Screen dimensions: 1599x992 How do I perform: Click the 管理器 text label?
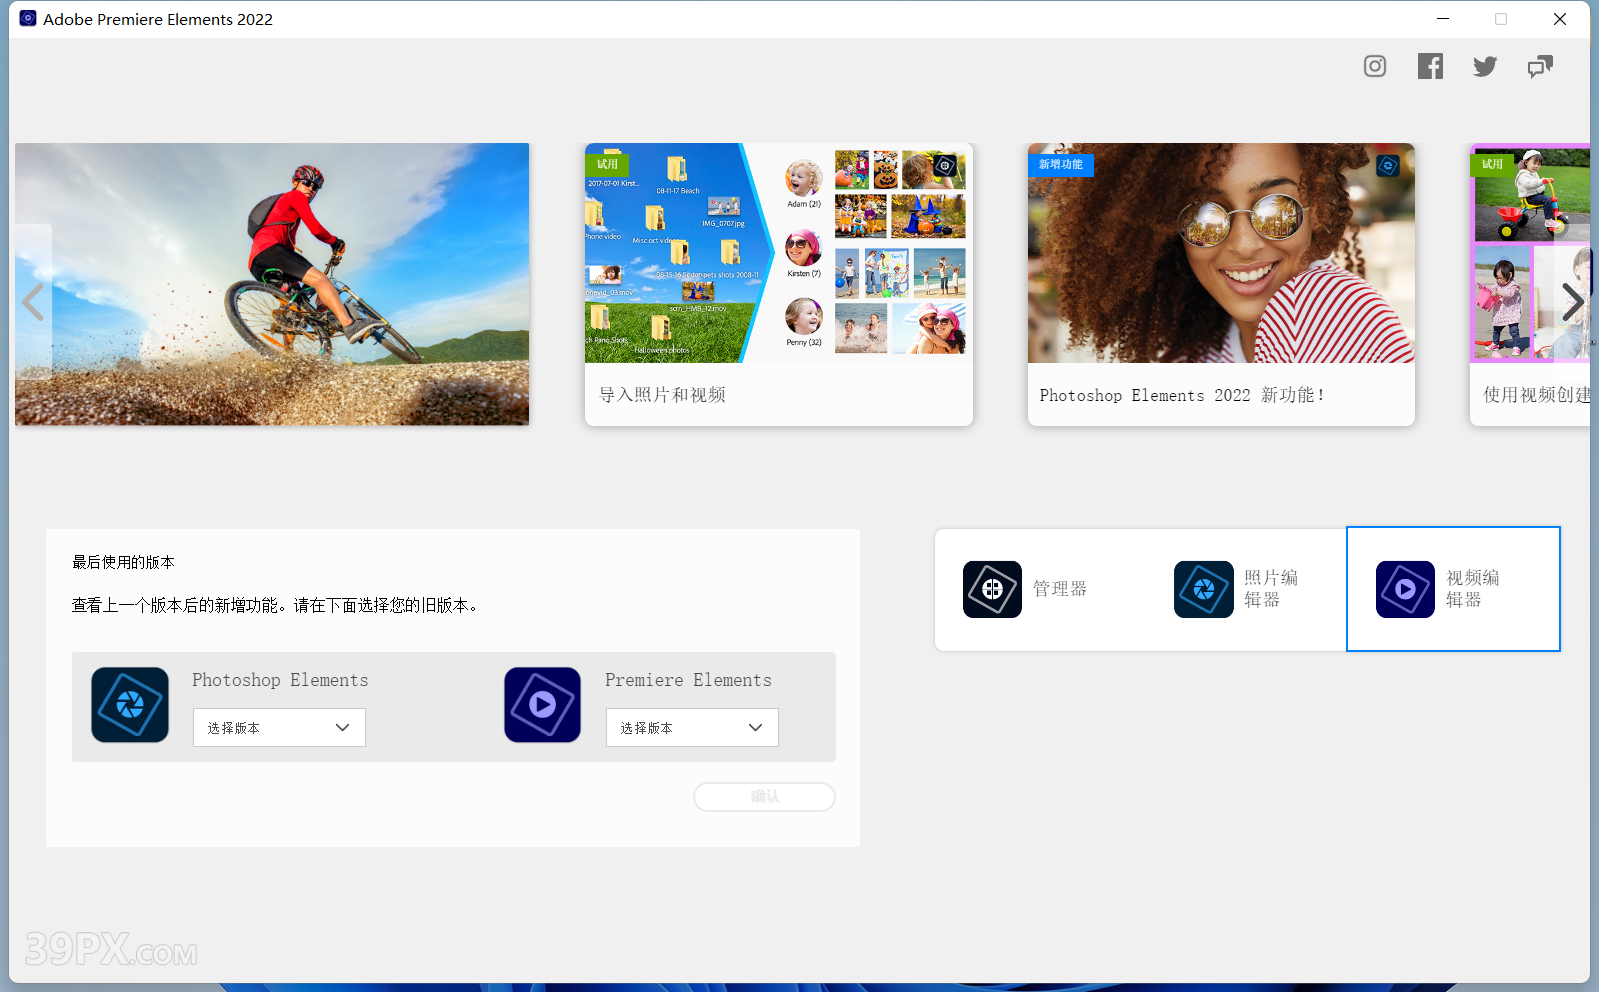coord(1060,589)
